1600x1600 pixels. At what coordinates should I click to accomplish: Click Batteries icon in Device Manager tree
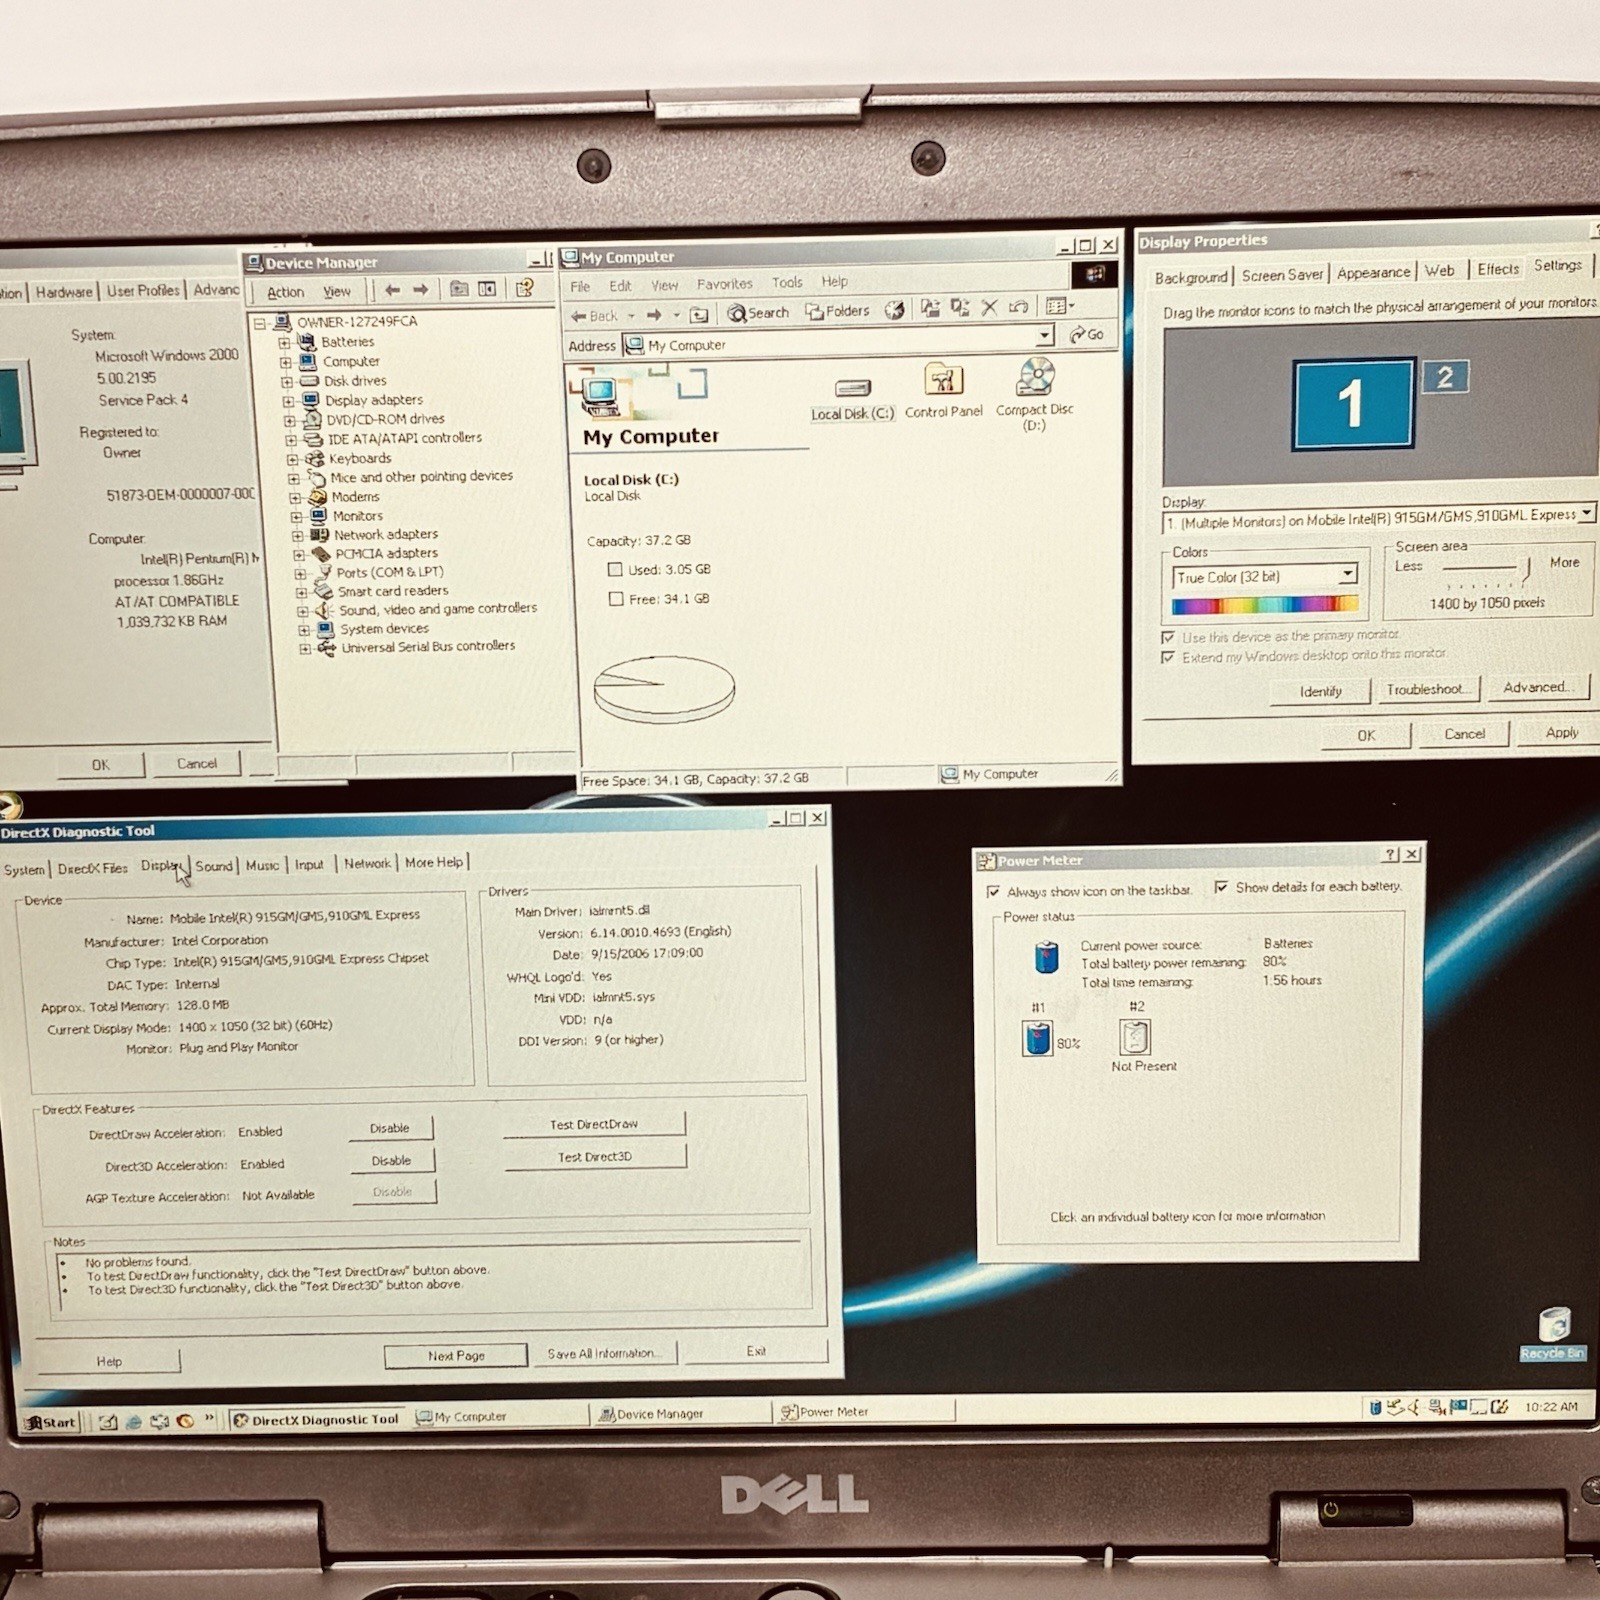tap(307, 341)
